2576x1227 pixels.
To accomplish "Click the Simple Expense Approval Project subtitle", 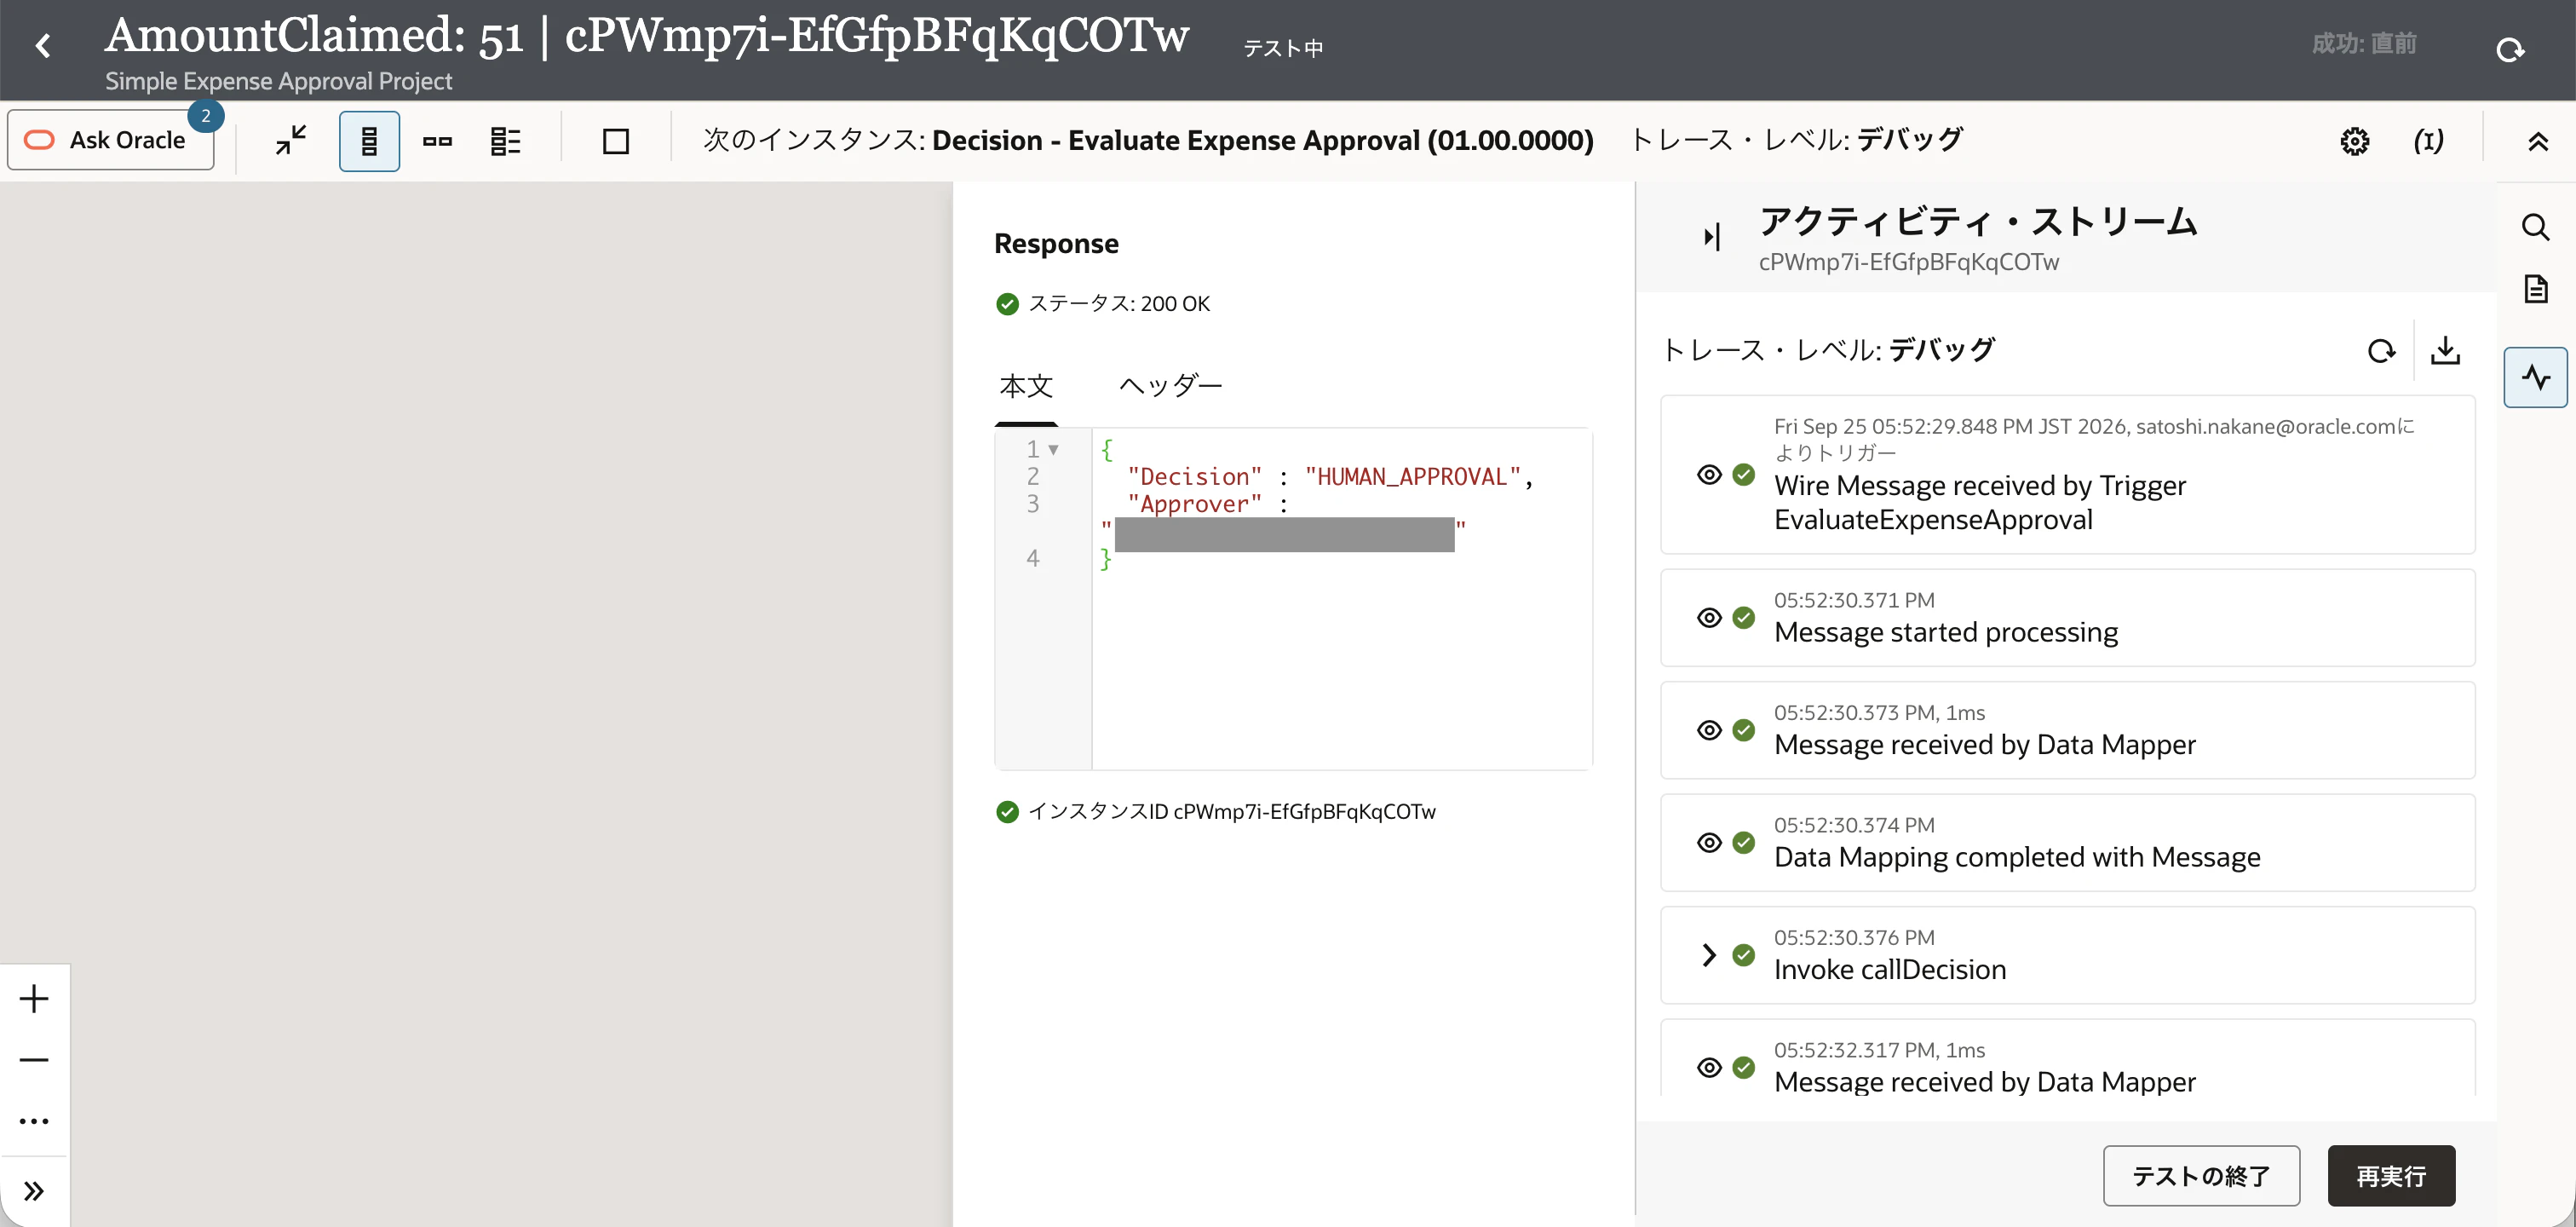I will click(x=278, y=81).
